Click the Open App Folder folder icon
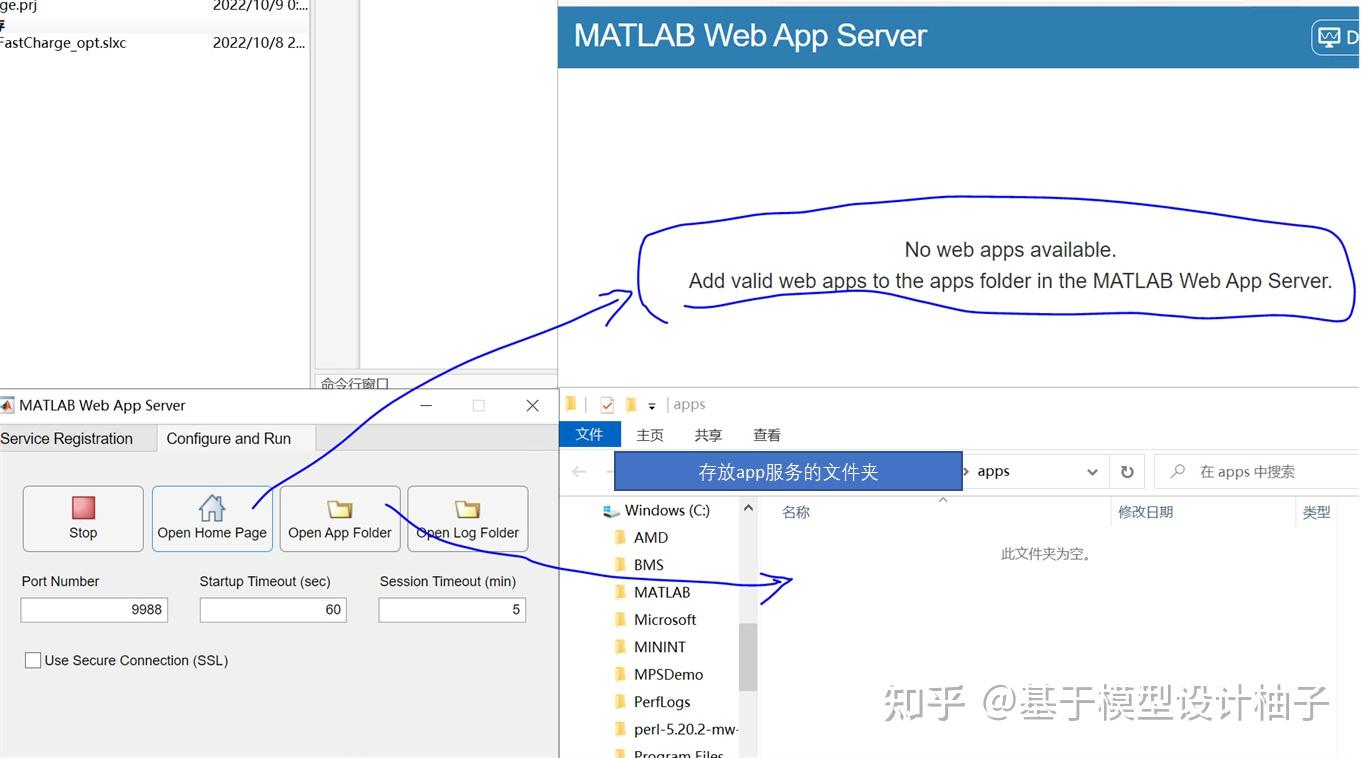Viewport: 1364px width, 758px height. click(339, 506)
